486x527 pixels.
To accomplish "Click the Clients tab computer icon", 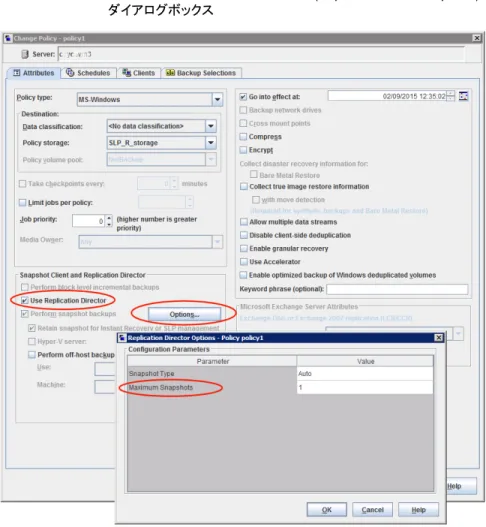I will coord(126,73).
